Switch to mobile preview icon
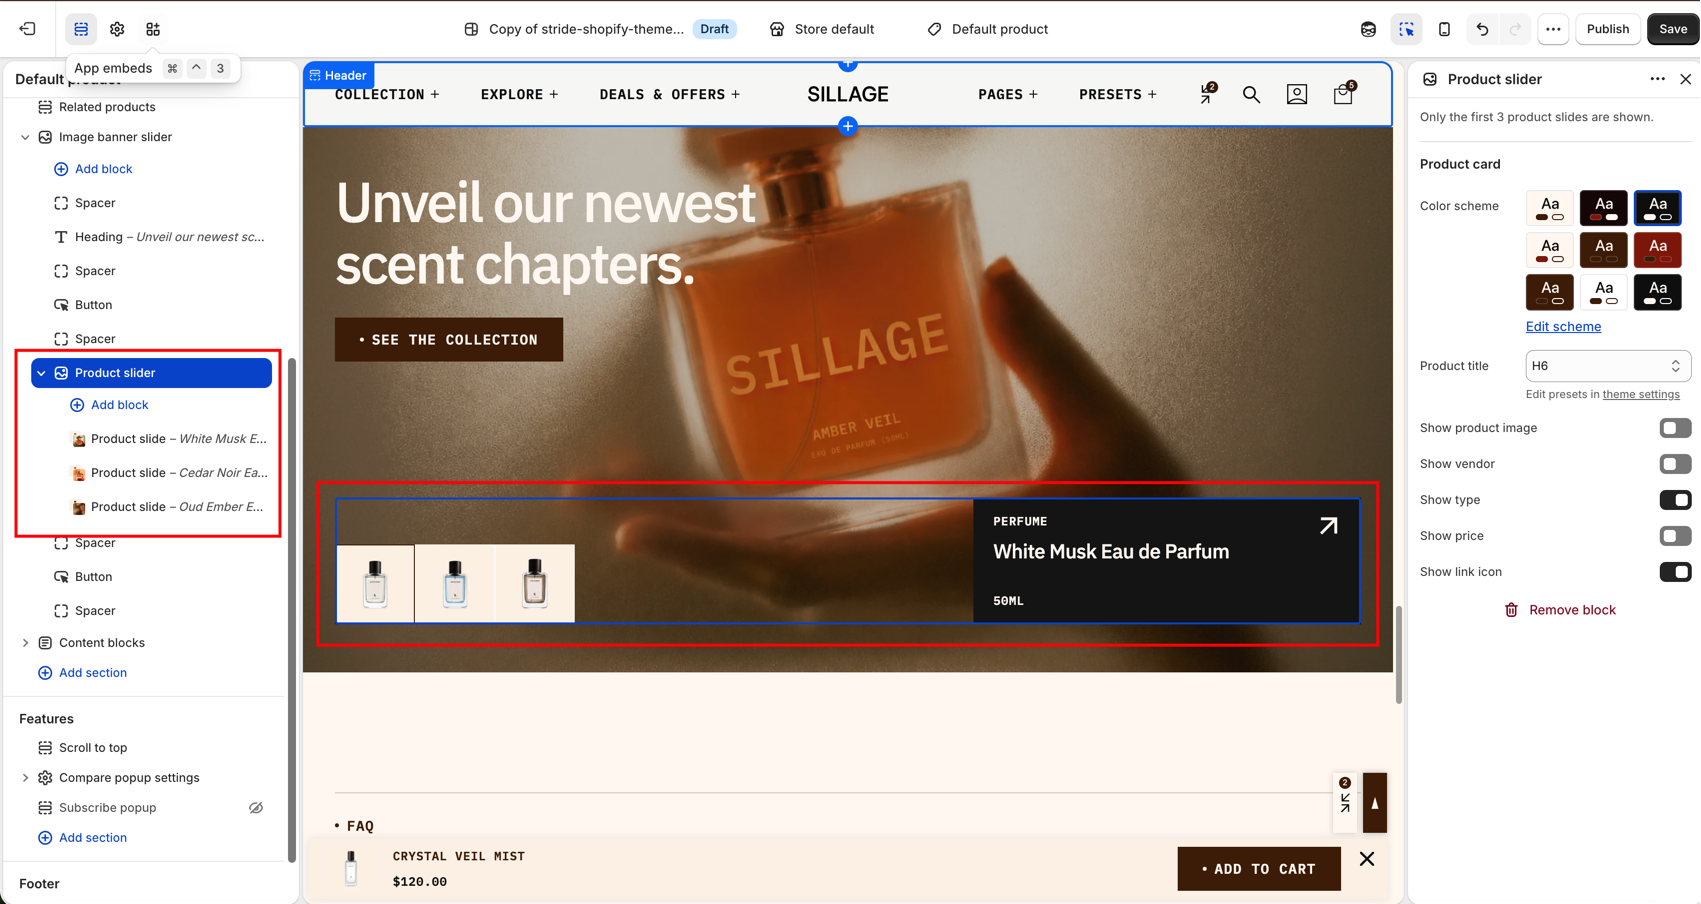The width and height of the screenshot is (1701, 904). (x=1444, y=29)
